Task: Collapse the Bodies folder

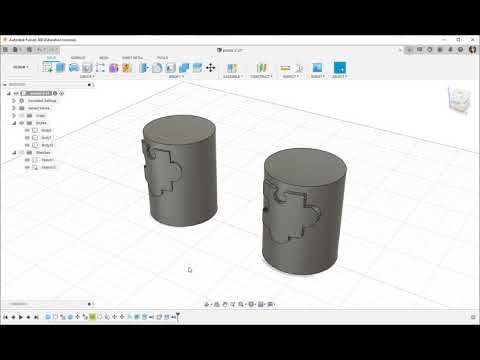Action: click(x=14, y=123)
